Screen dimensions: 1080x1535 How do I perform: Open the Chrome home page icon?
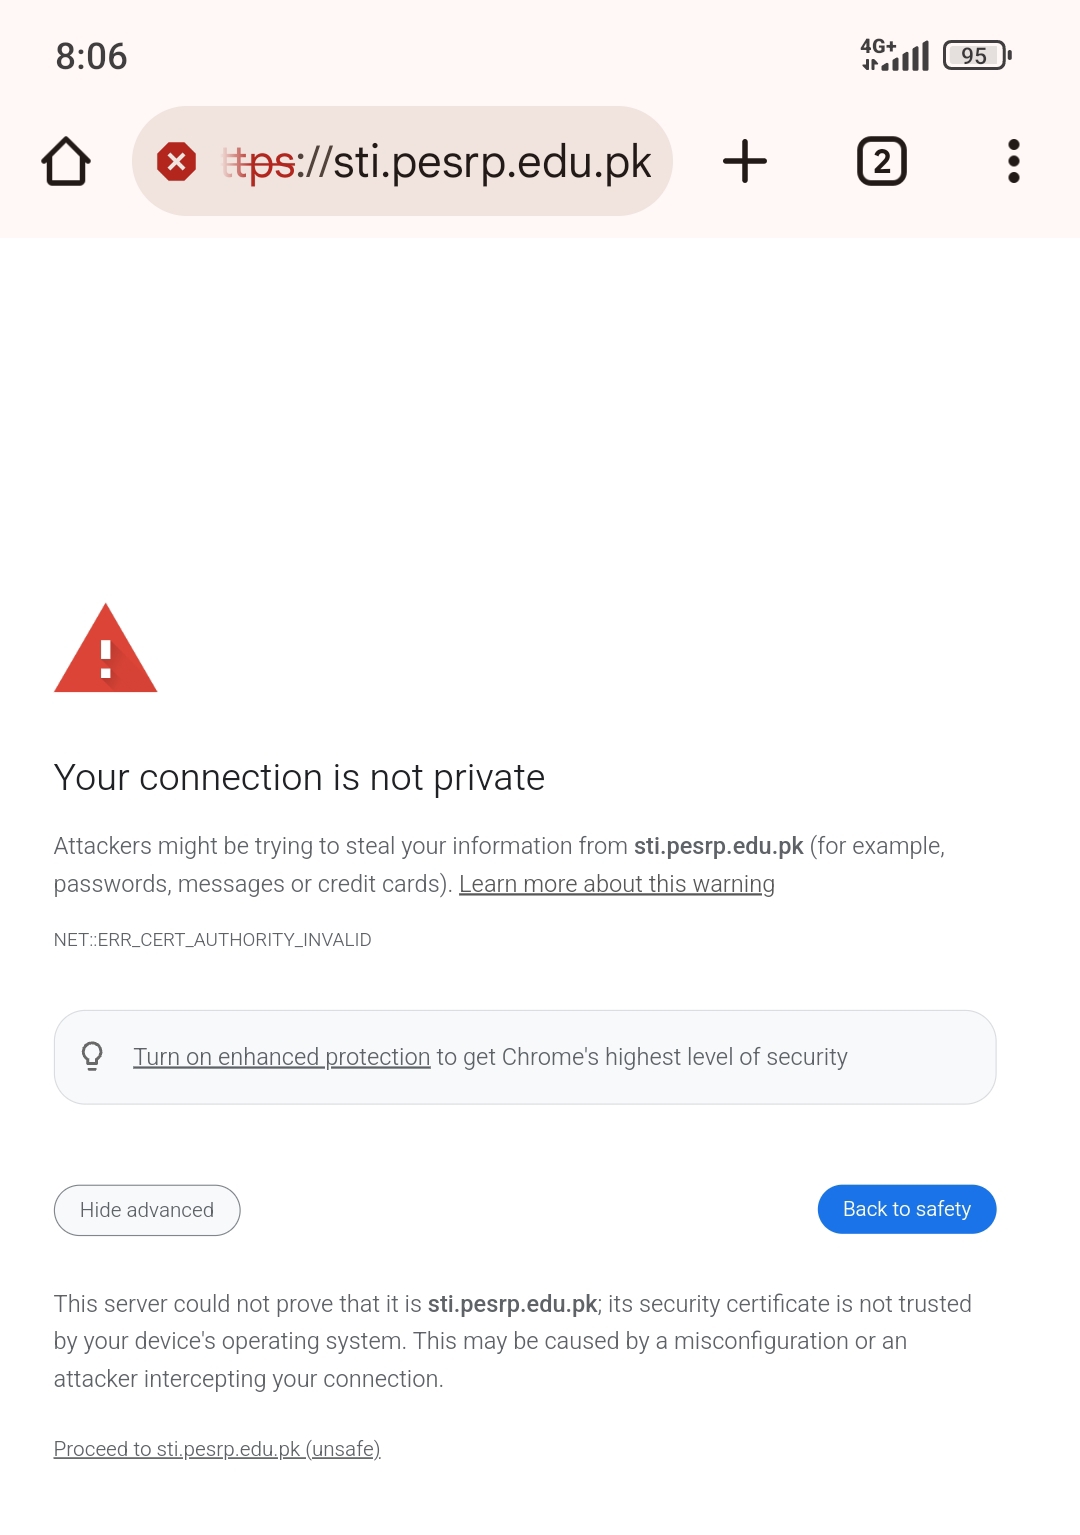(66, 161)
